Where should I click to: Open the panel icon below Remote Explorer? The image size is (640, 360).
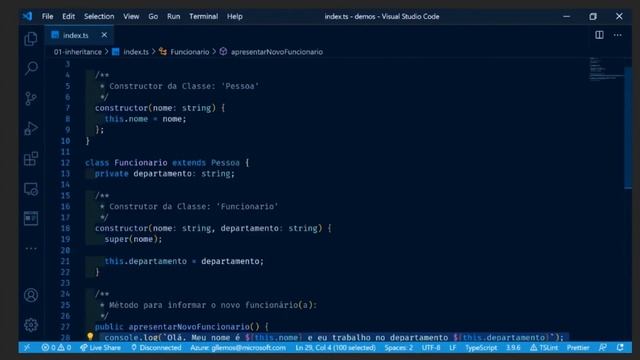31,218
